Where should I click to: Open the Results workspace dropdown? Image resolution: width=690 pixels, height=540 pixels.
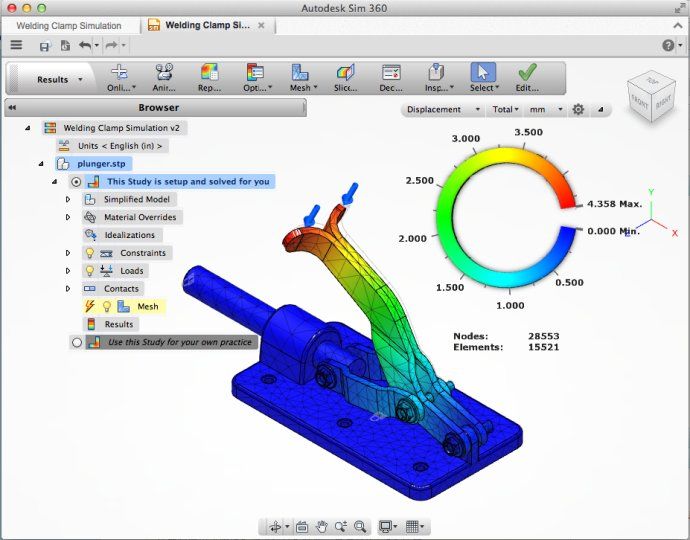pyautogui.click(x=59, y=80)
